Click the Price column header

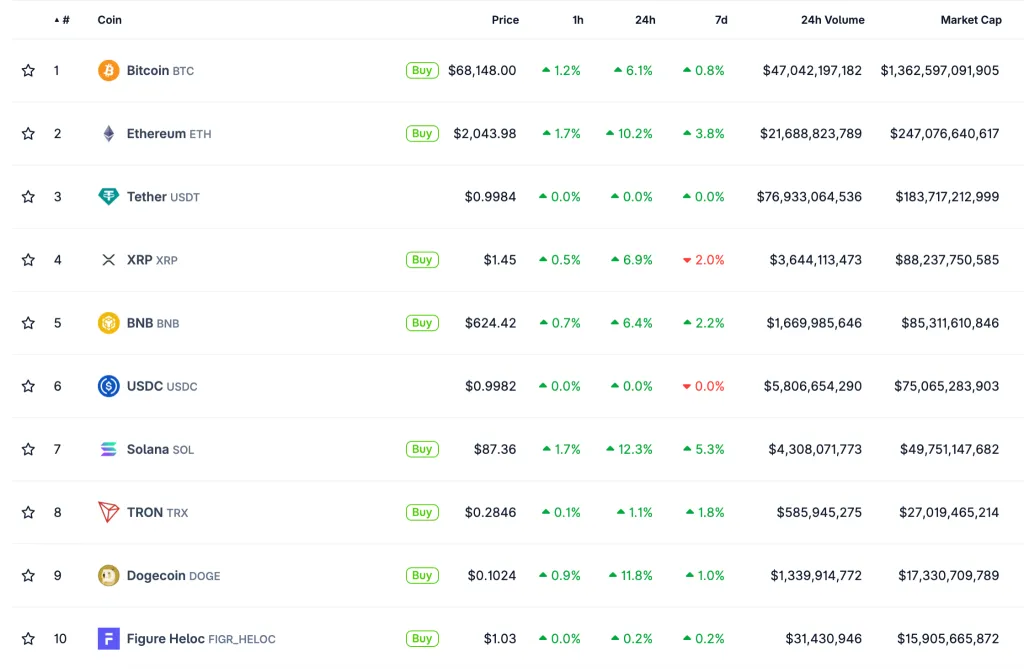(x=505, y=20)
